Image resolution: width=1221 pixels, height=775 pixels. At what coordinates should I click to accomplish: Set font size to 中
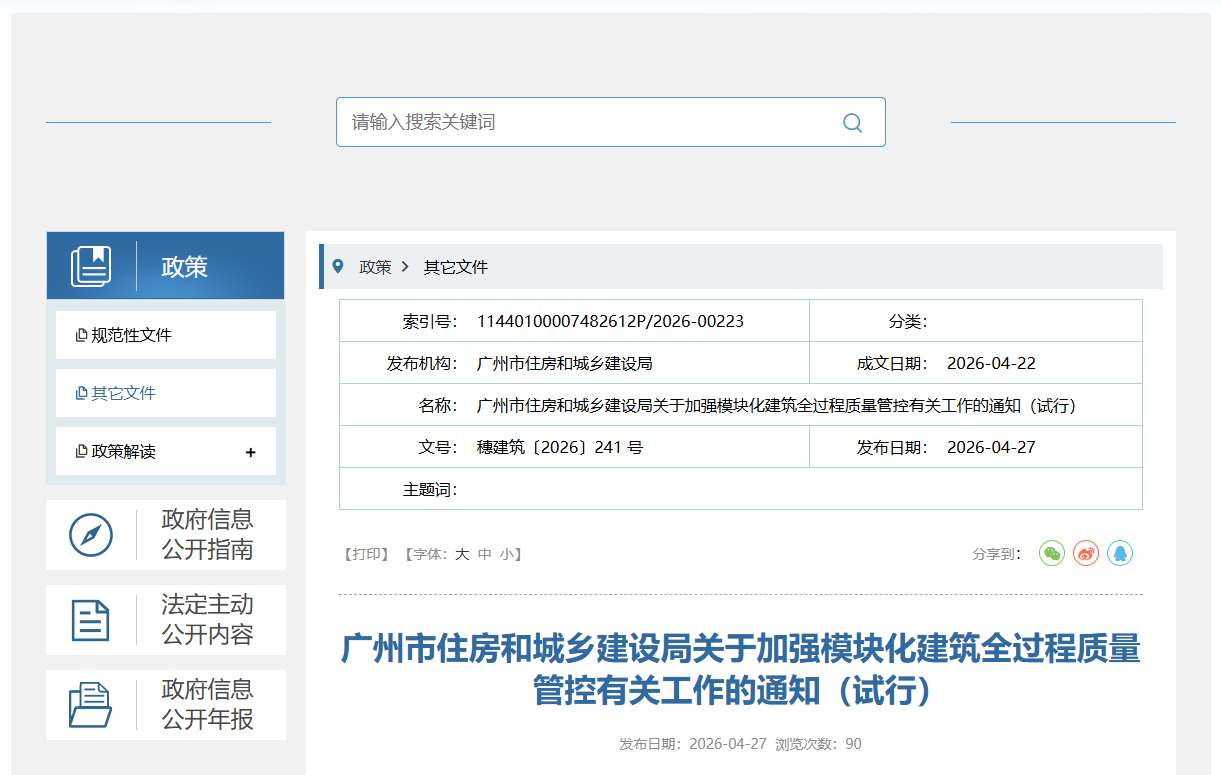click(485, 554)
